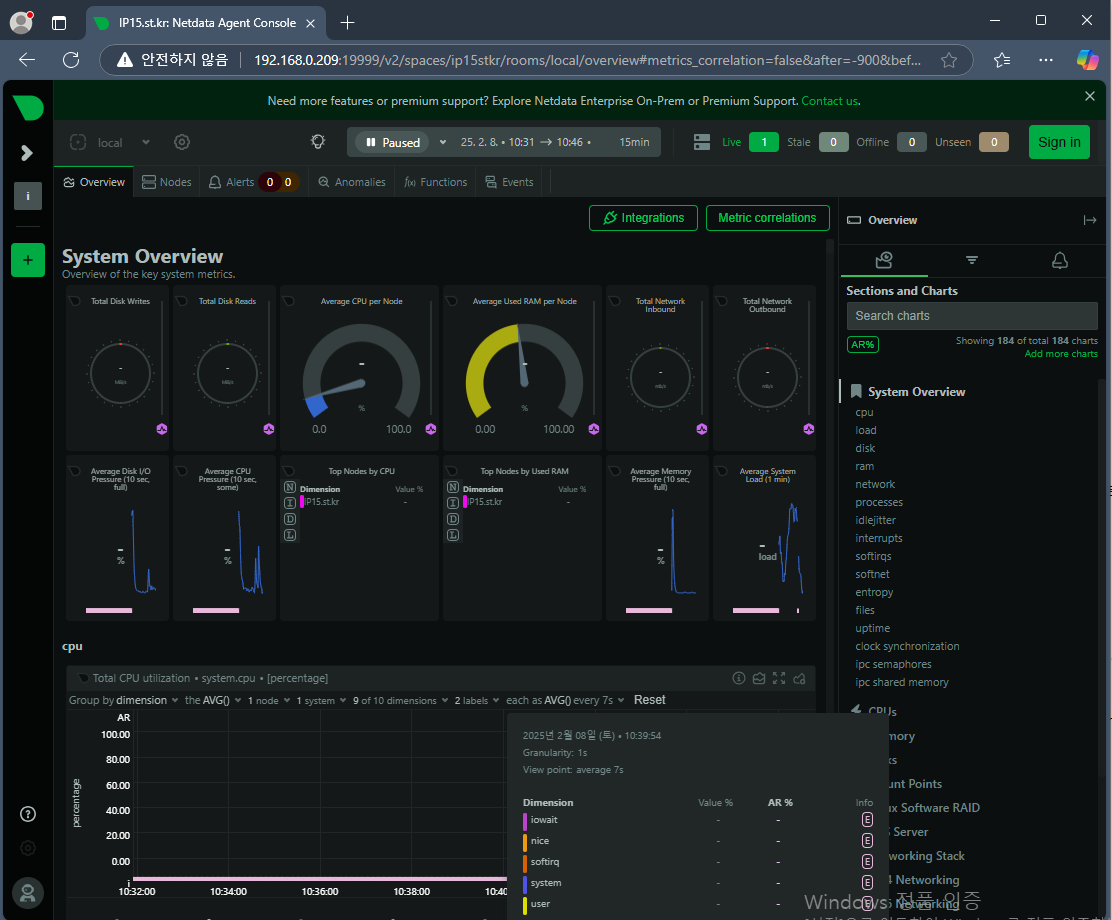Click the Add more charts link

point(1061,354)
